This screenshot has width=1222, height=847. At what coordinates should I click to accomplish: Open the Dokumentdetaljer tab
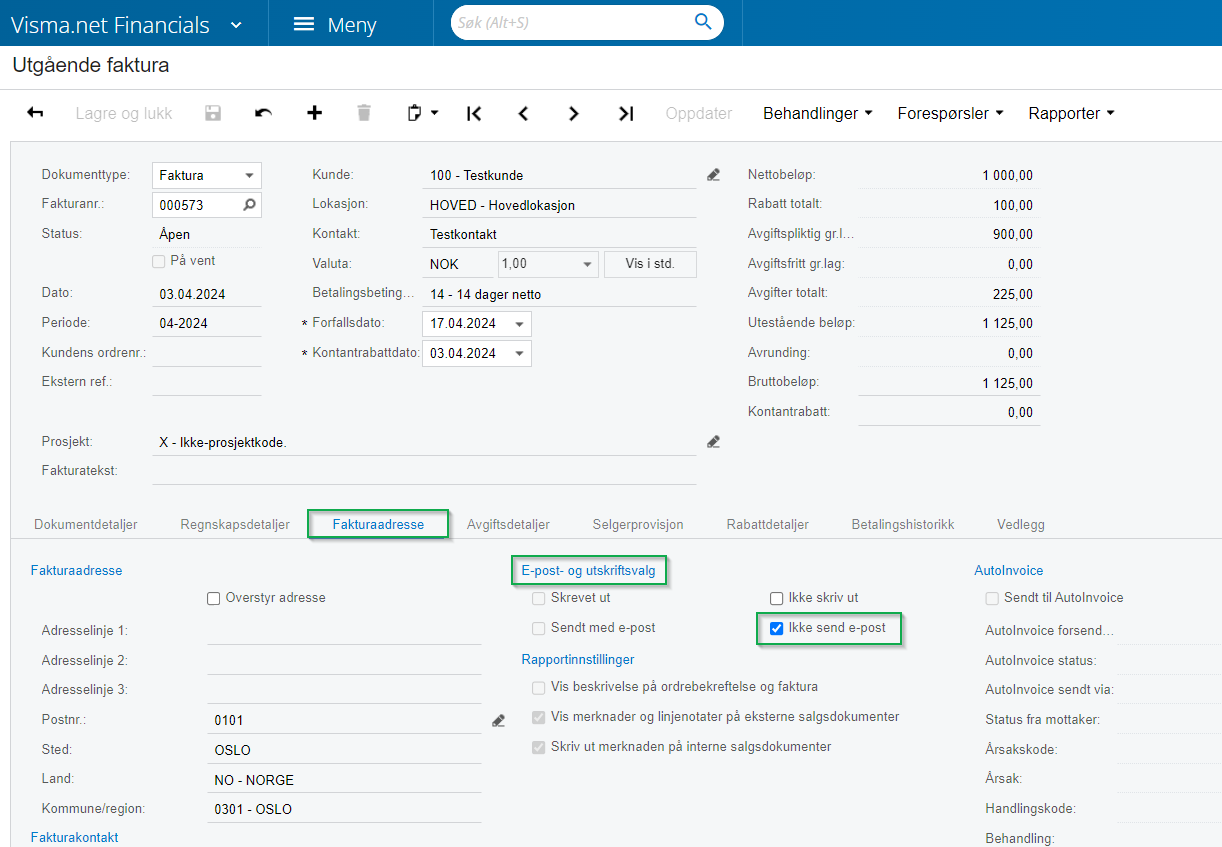click(86, 524)
